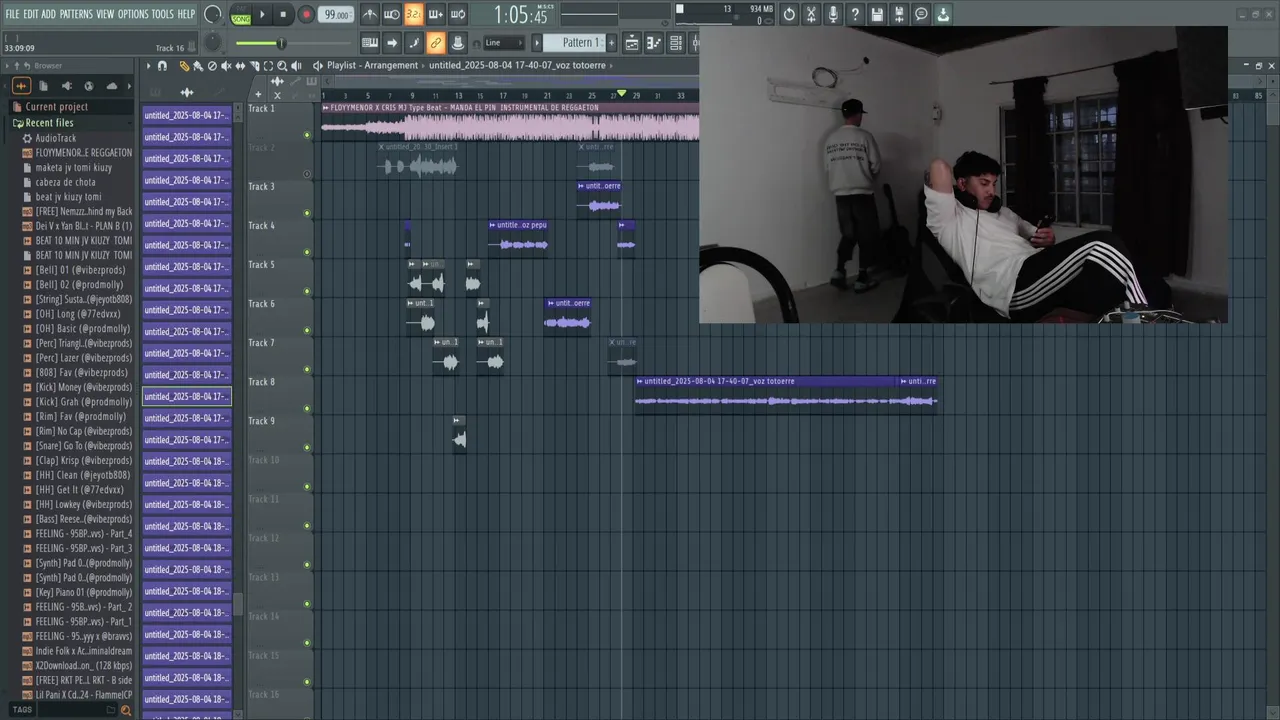This screenshot has height=720, width=1280.
Task: Open the Pattern 1 selector
Action: tap(575, 43)
